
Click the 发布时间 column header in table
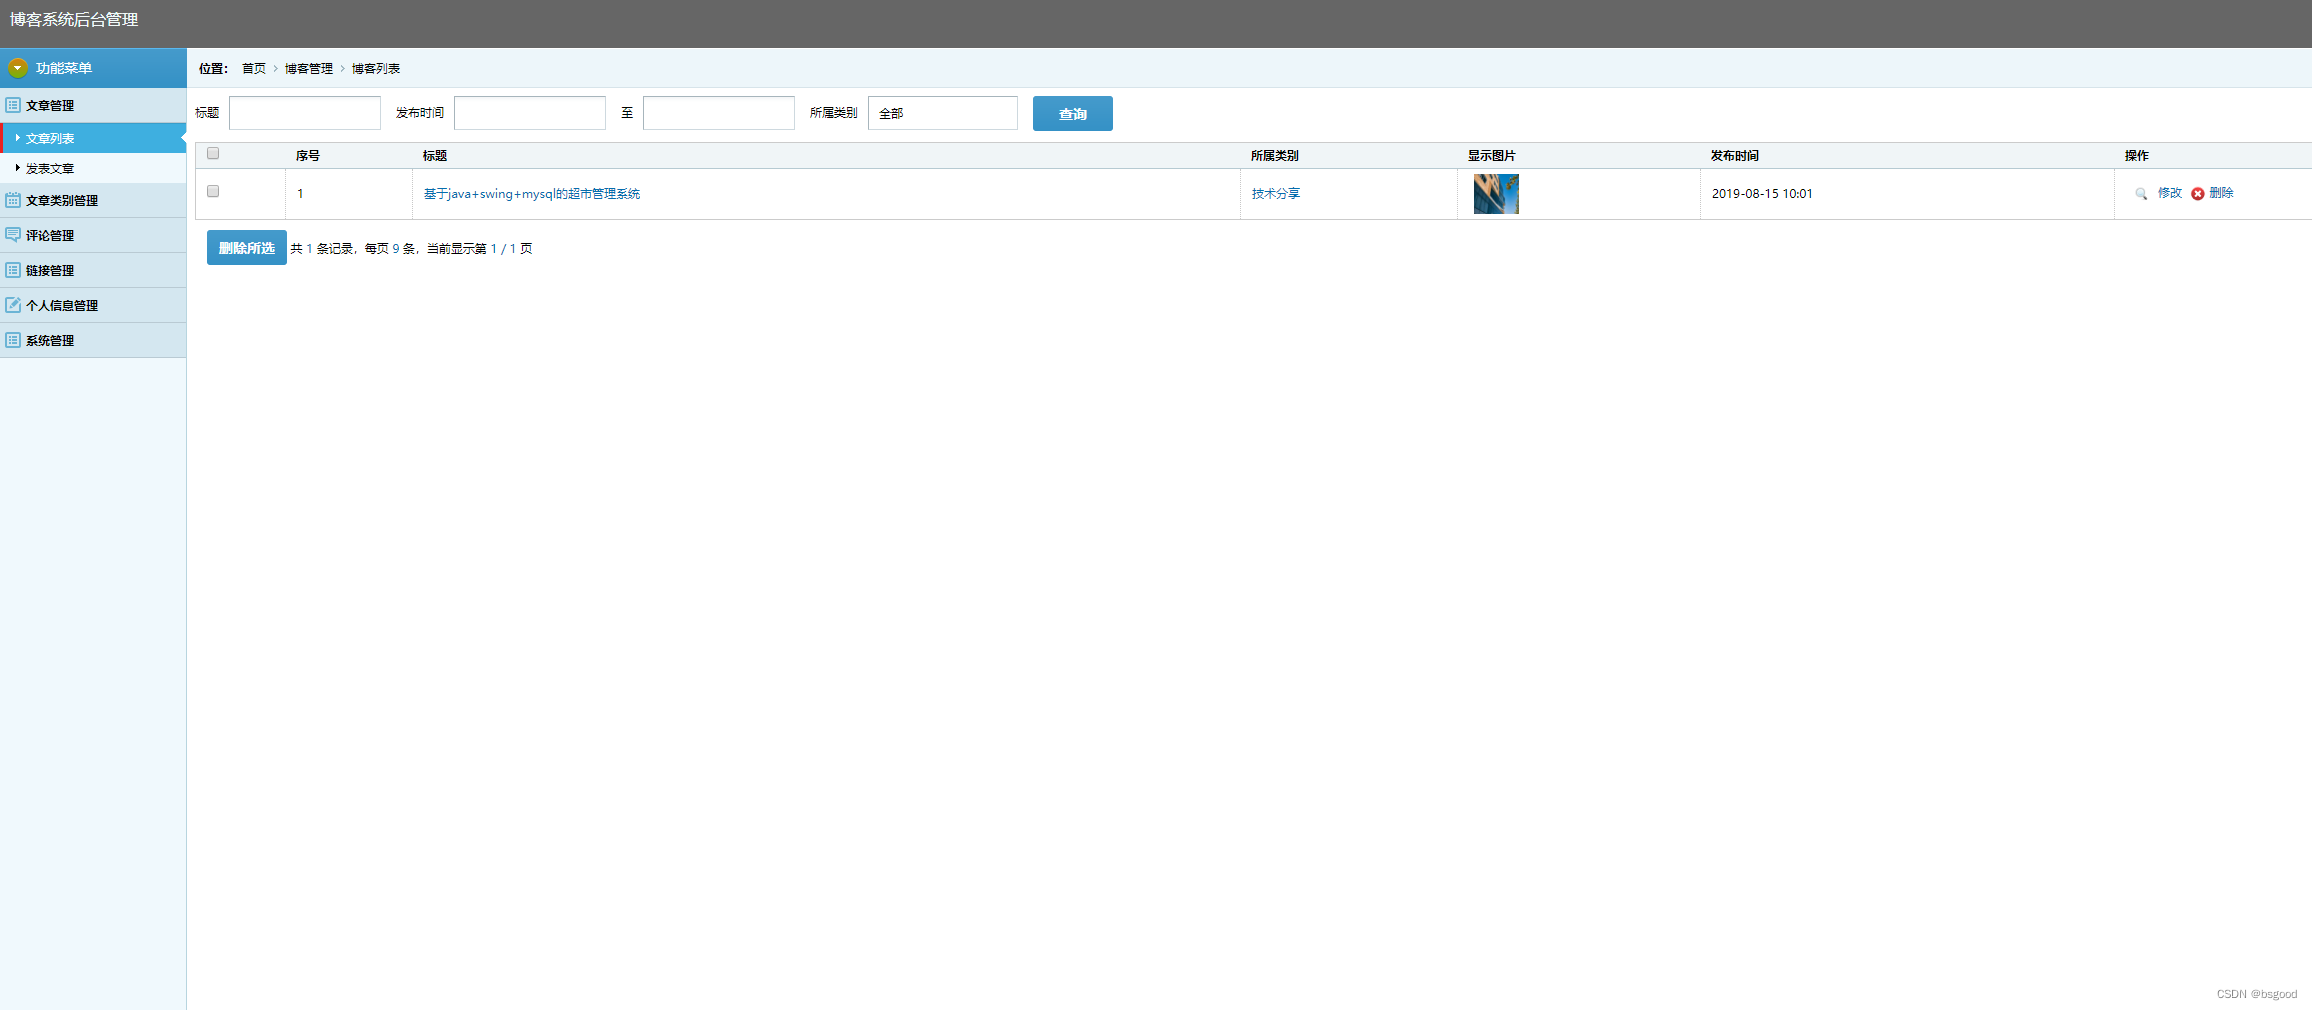(1735, 156)
